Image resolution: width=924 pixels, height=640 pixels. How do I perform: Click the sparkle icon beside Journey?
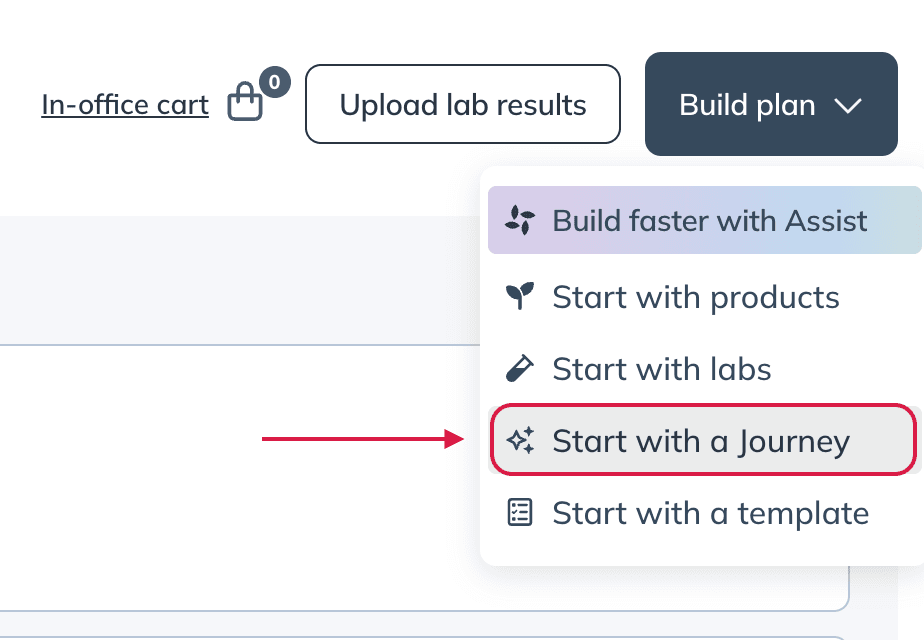point(521,440)
